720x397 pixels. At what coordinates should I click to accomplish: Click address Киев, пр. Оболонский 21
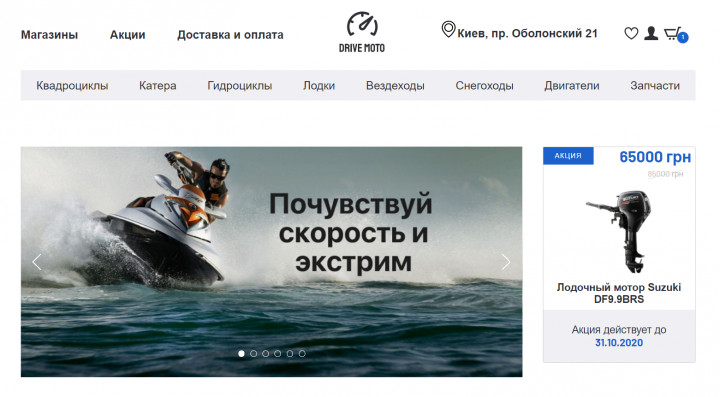[x=527, y=34]
